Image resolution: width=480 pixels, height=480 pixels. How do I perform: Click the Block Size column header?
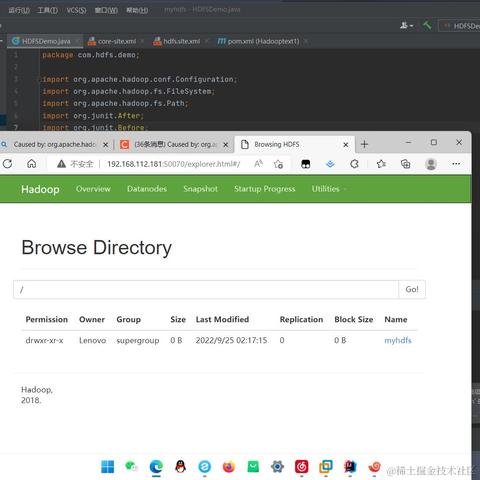click(354, 319)
